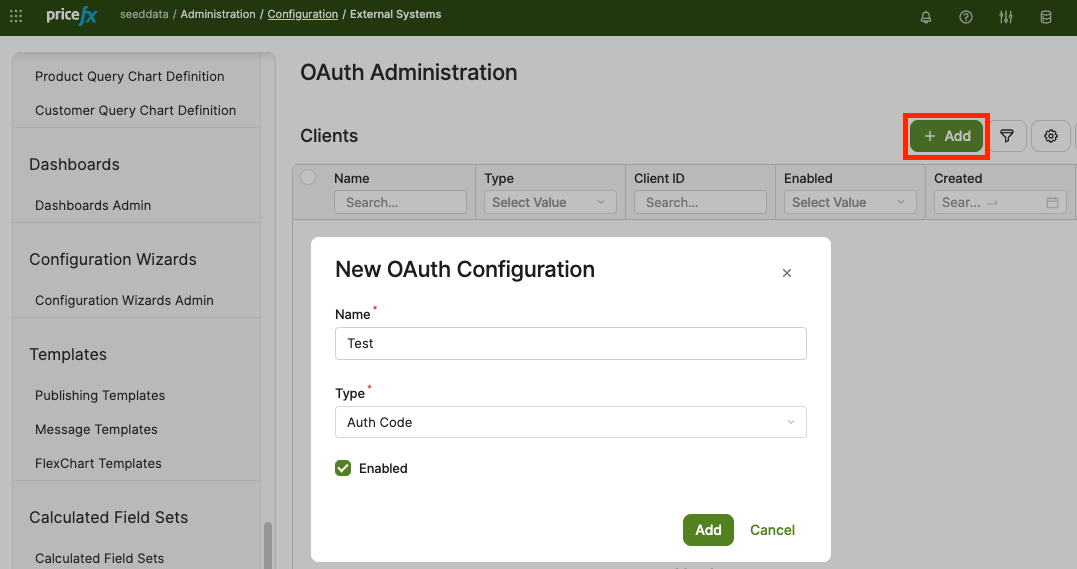1077x569 pixels.
Task: Go to Configuration breadcrumb link
Action: [303, 14]
